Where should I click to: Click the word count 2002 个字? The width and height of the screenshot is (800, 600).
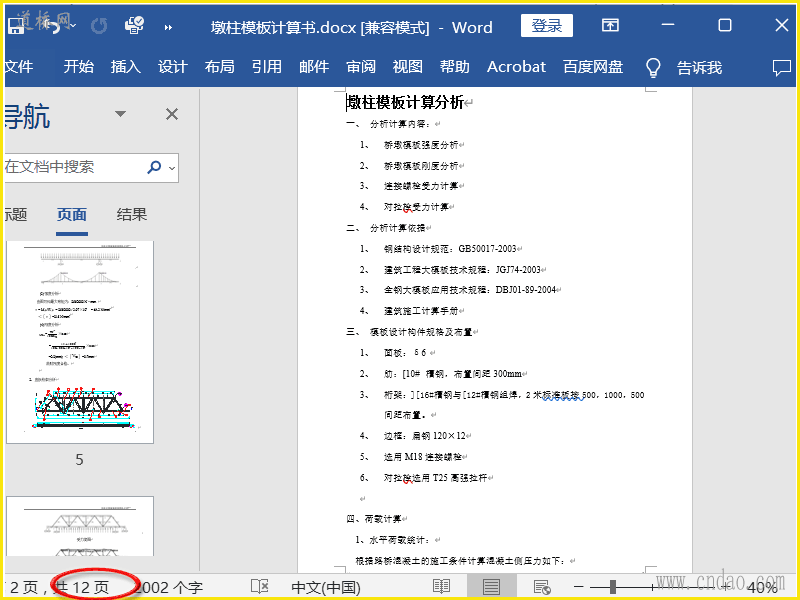pyautogui.click(x=169, y=588)
